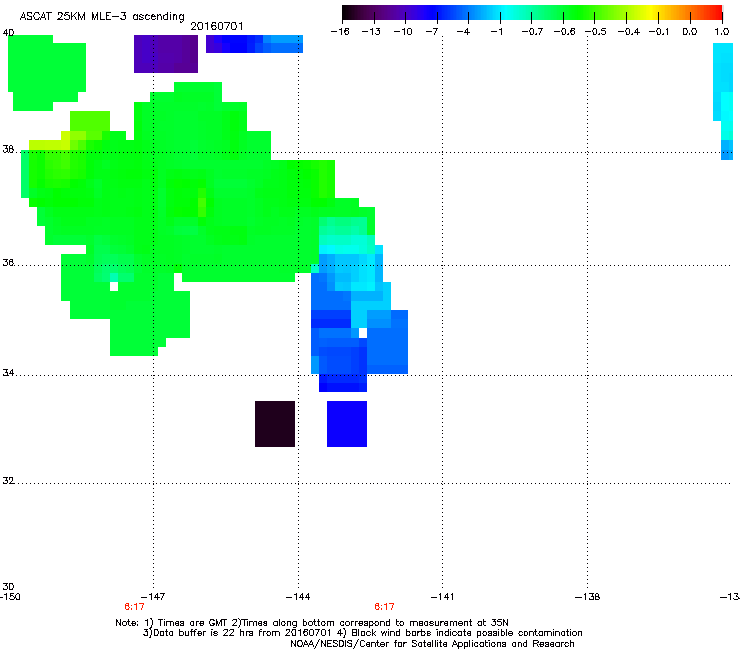Click the note line starting 'Note: 1) Times are GMT'
The image size is (740, 650).
312,623
